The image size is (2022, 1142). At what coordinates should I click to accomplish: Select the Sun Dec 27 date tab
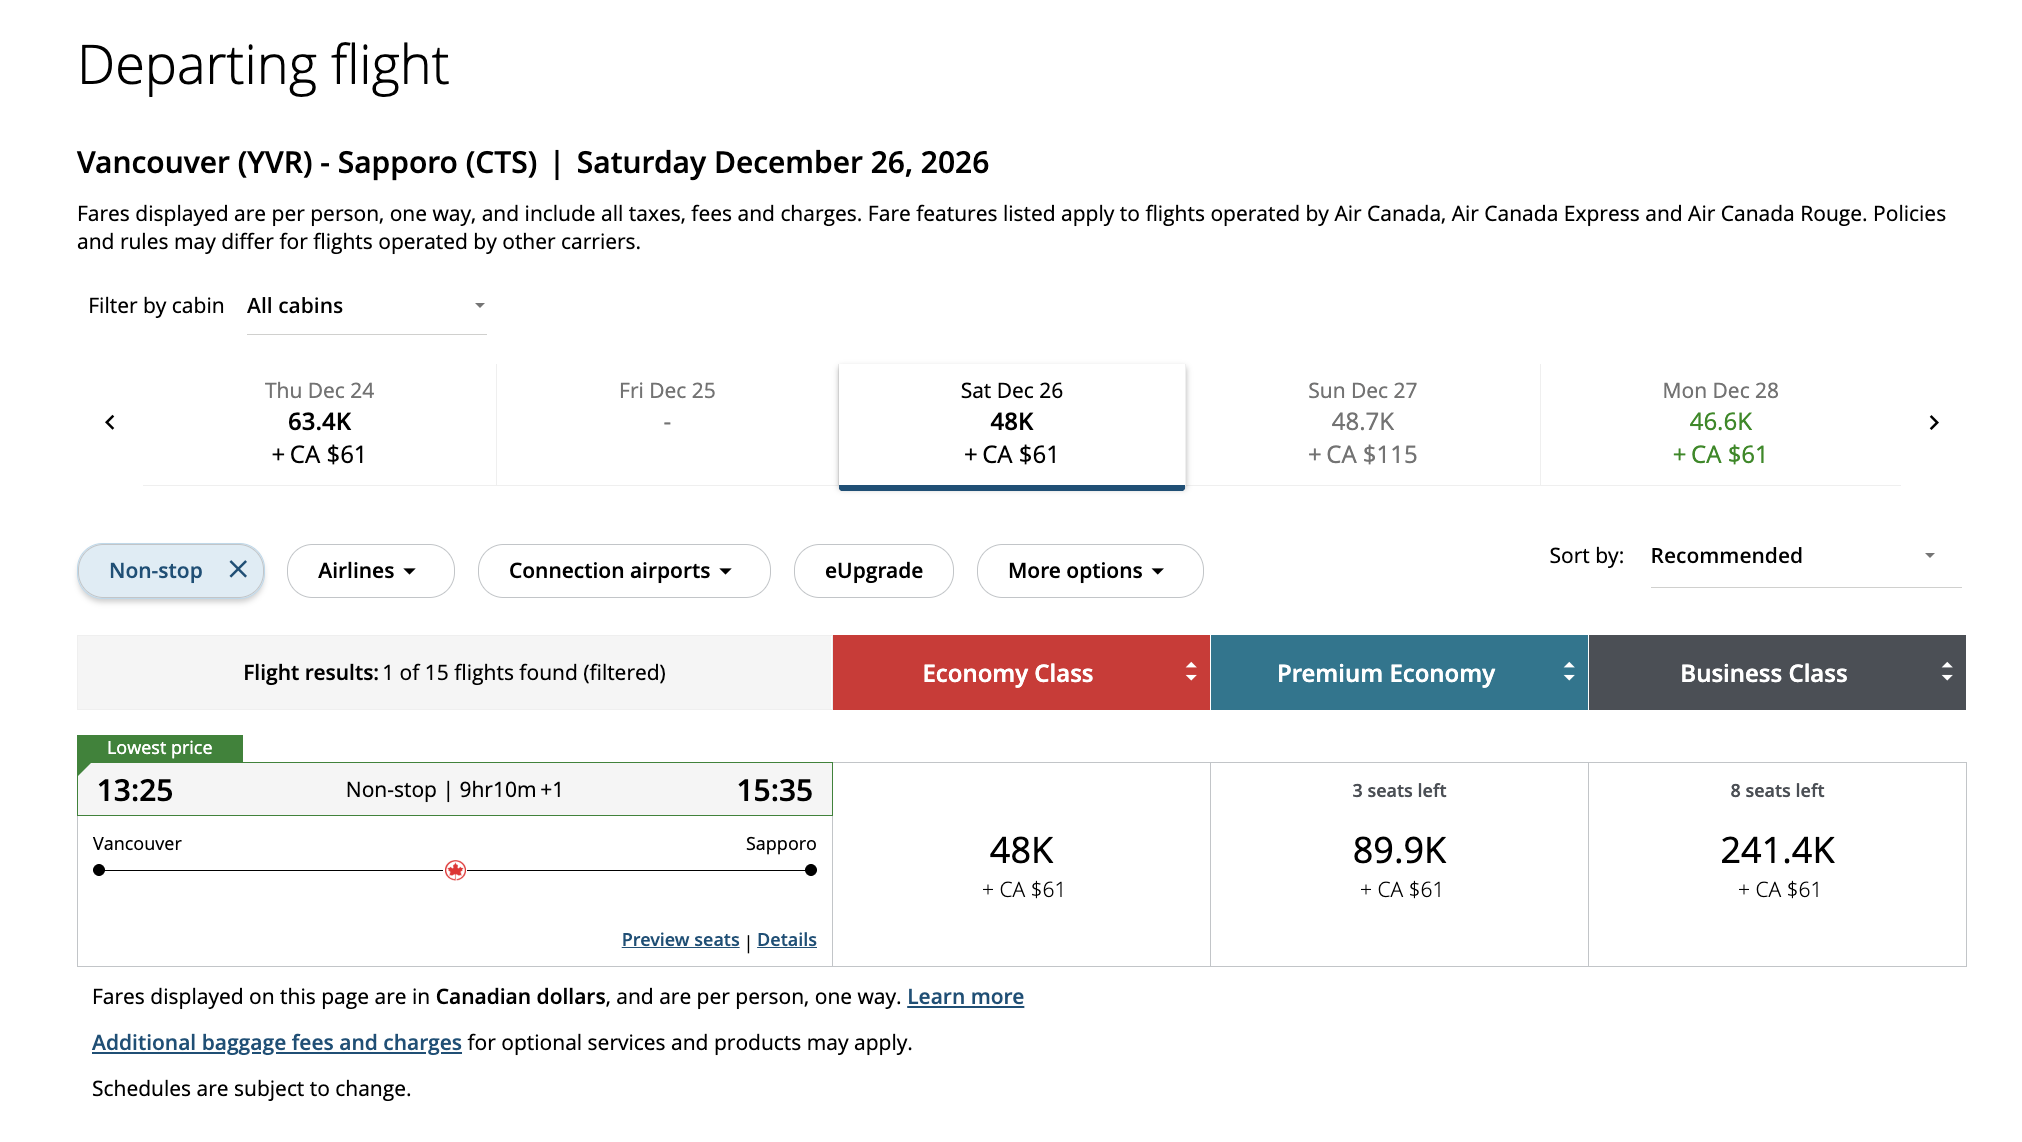(x=1361, y=421)
